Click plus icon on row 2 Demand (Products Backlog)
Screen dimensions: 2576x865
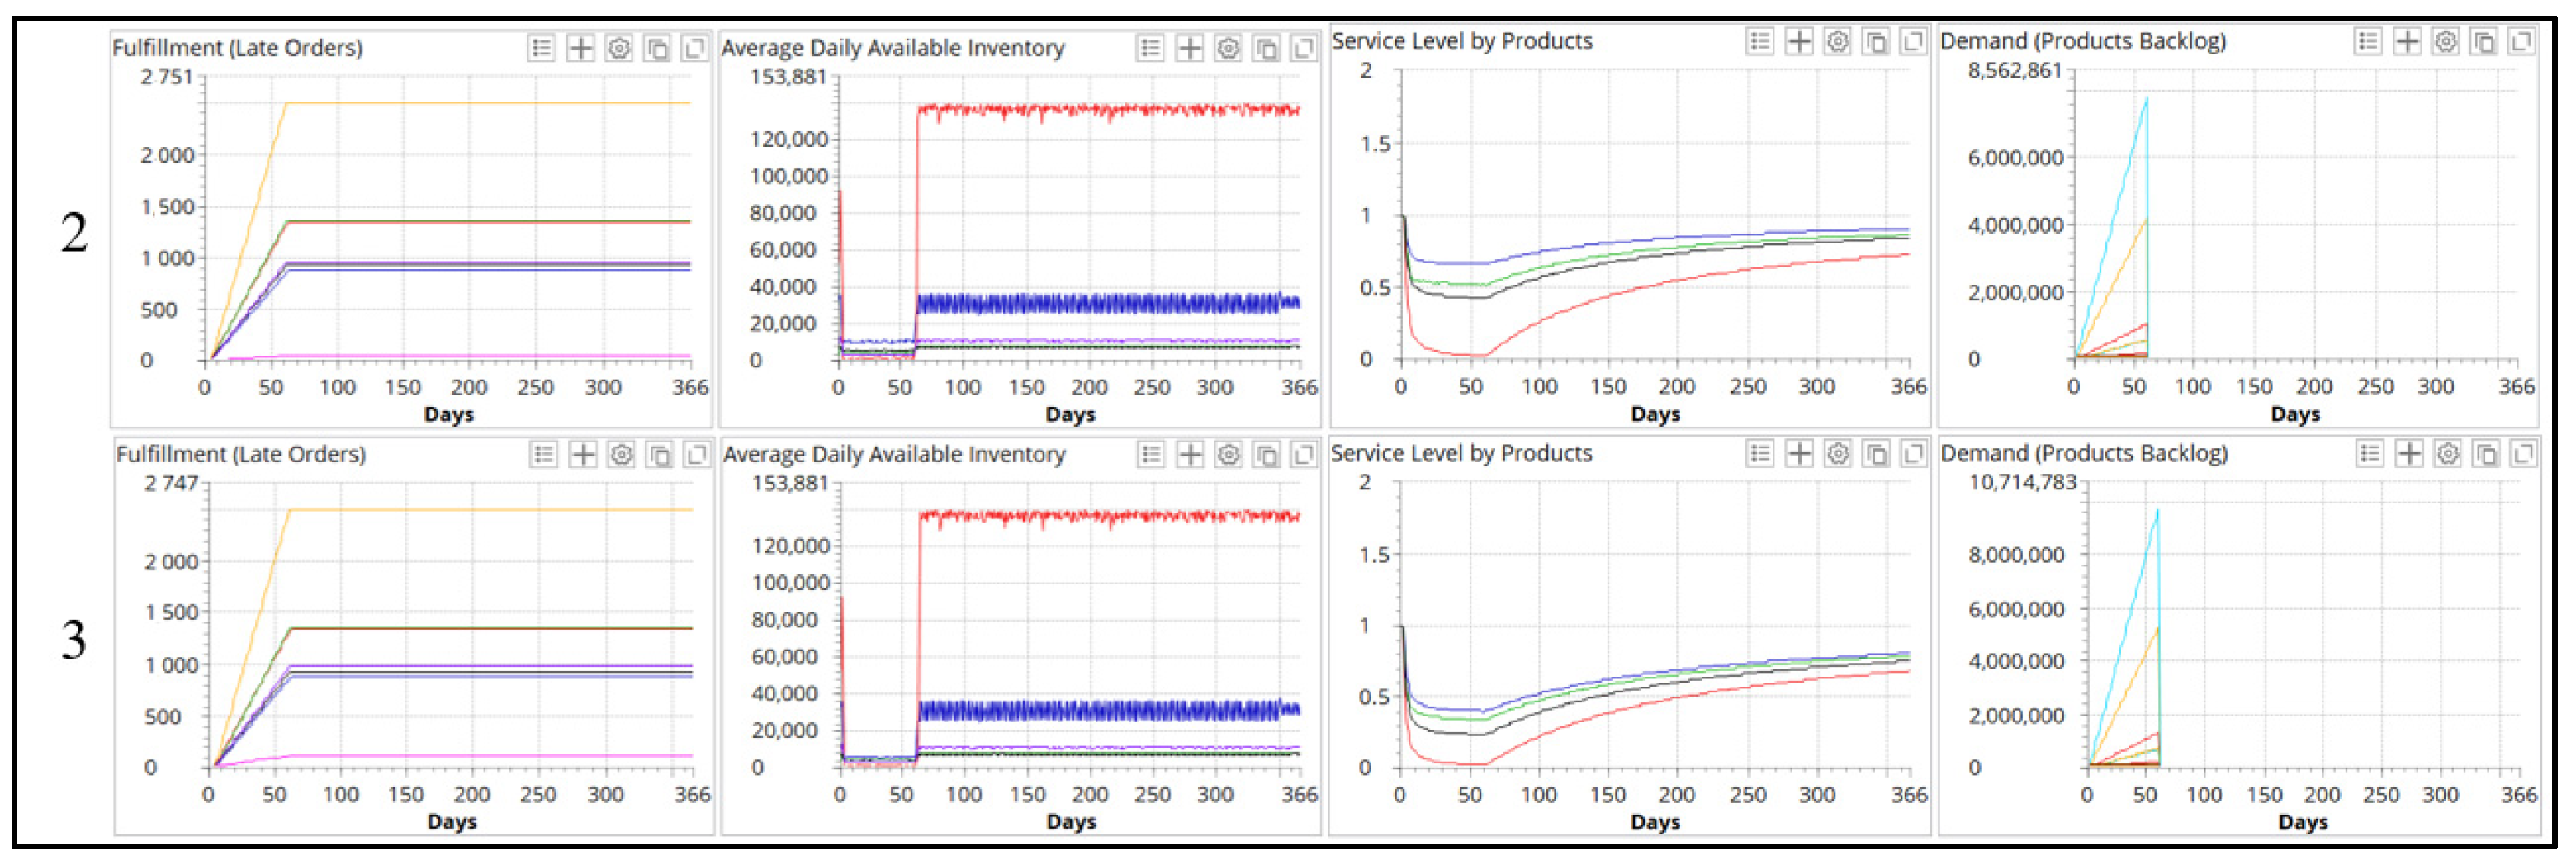coord(2407,41)
